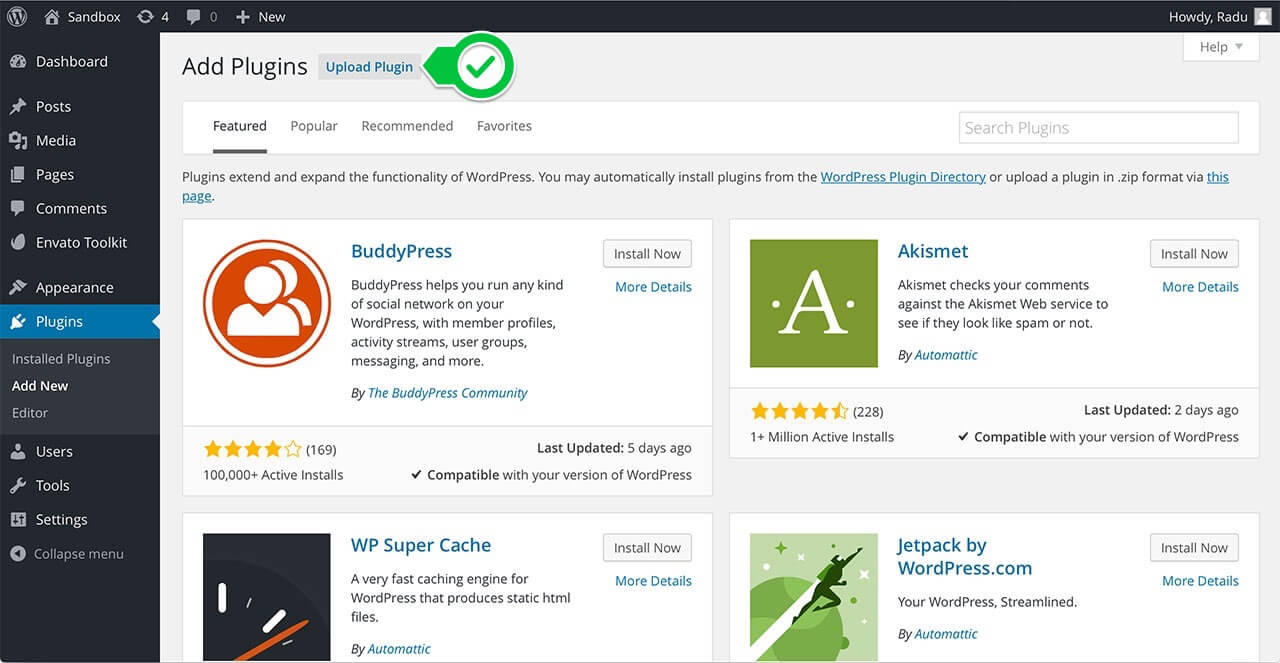
Task: Click the Pages icon in sidebar
Action: coord(18,174)
